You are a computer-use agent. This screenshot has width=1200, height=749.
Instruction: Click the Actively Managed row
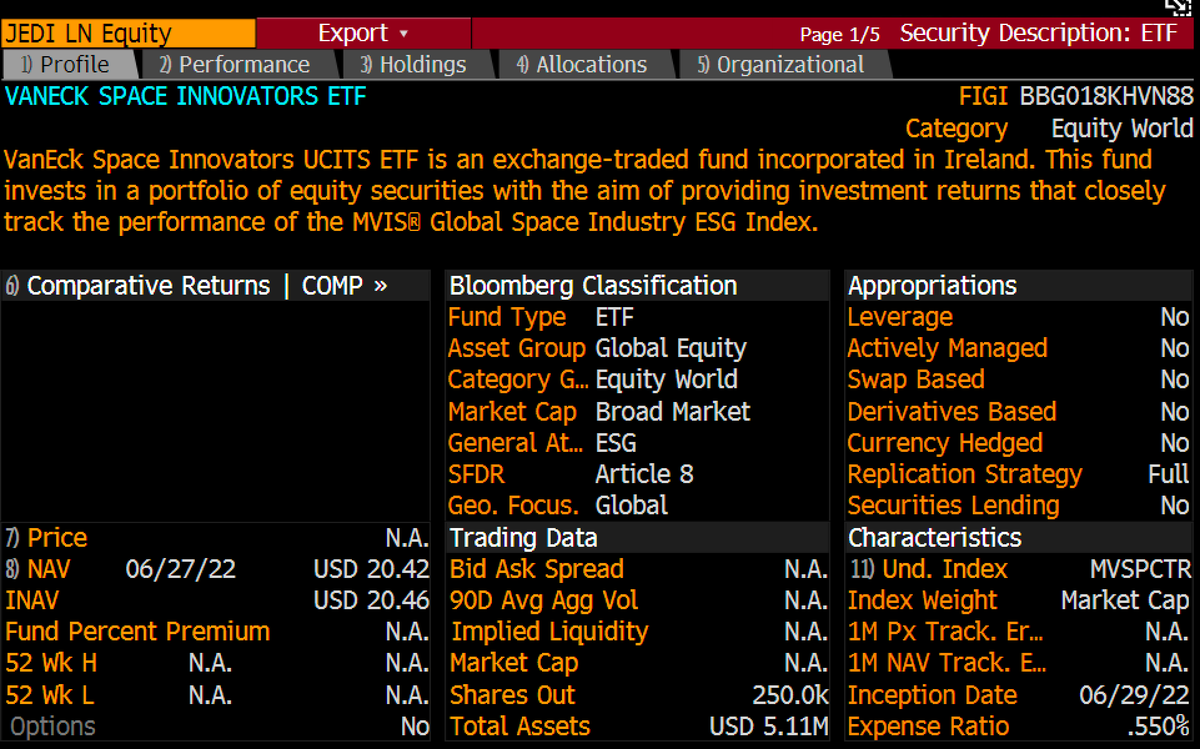1019,349
